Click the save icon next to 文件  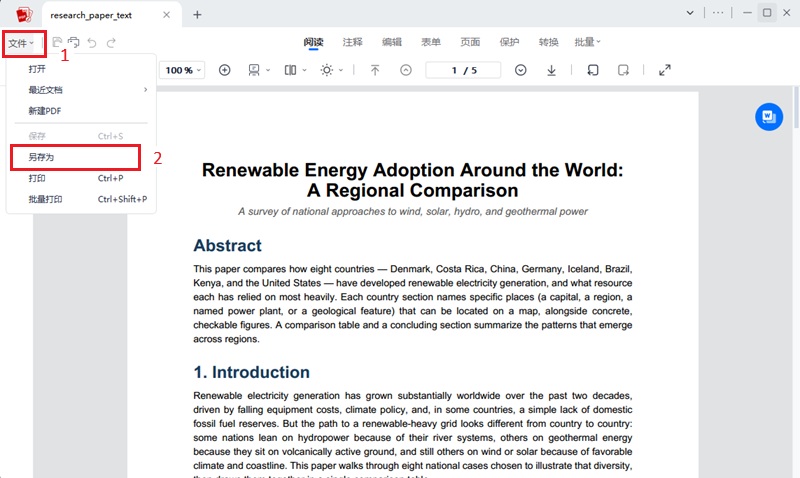pyautogui.click(x=57, y=42)
